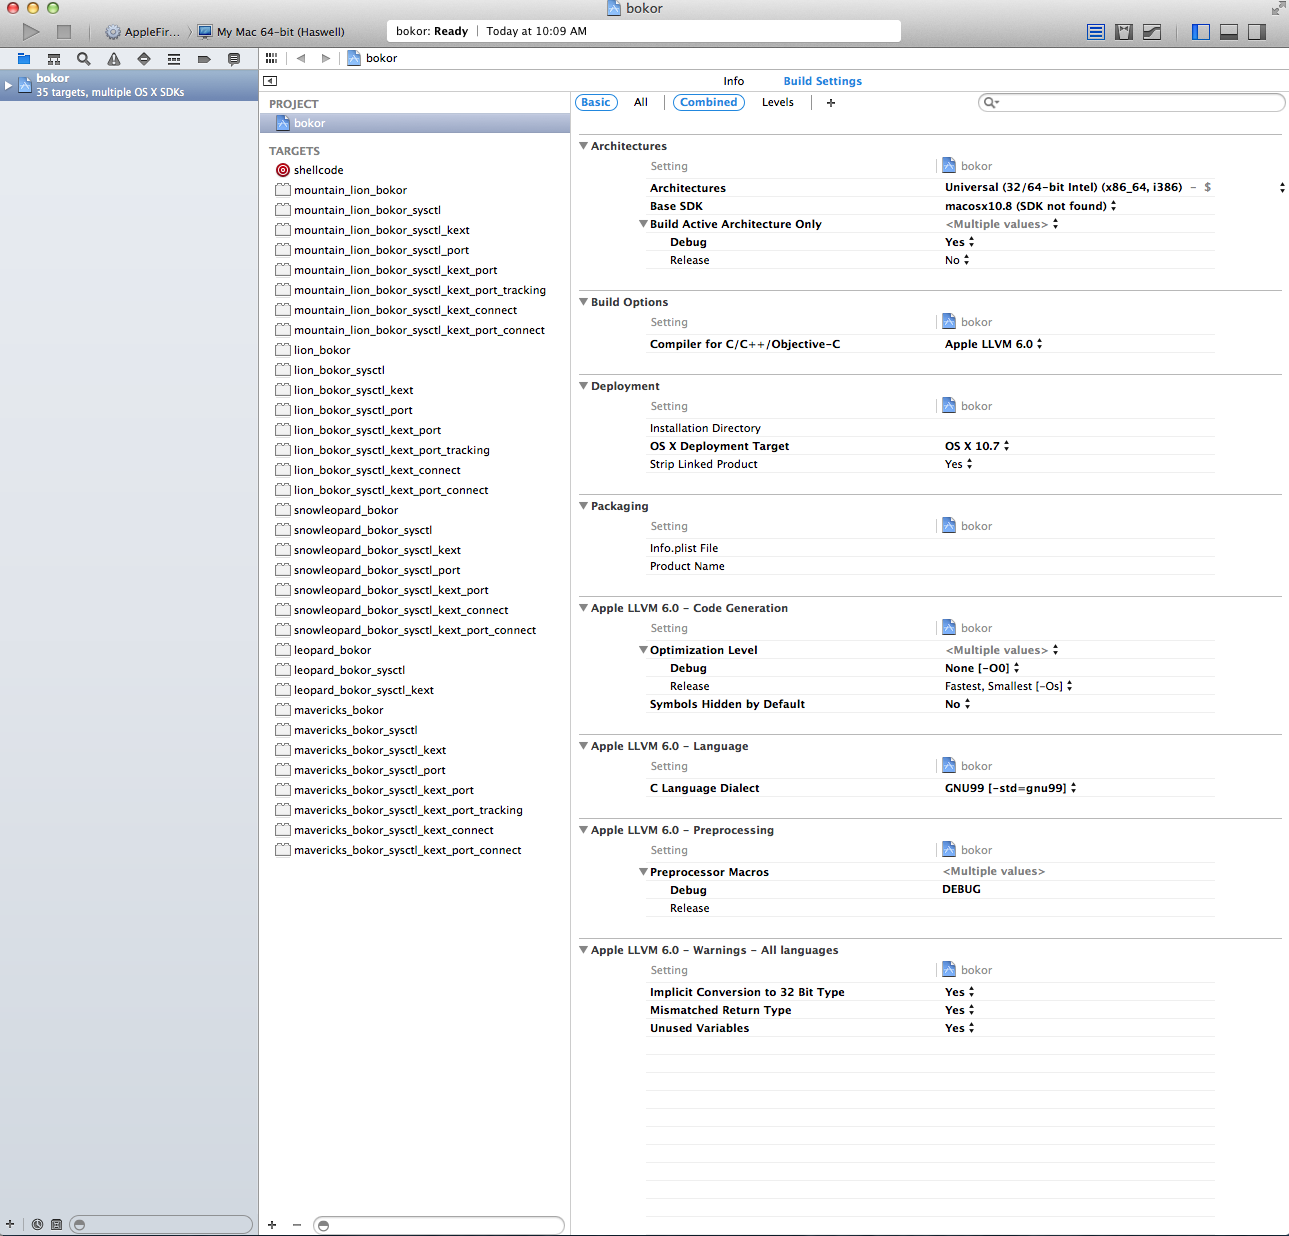Click the Stop button in toolbar
Image resolution: width=1289 pixels, height=1236 pixels.
click(x=64, y=32)
